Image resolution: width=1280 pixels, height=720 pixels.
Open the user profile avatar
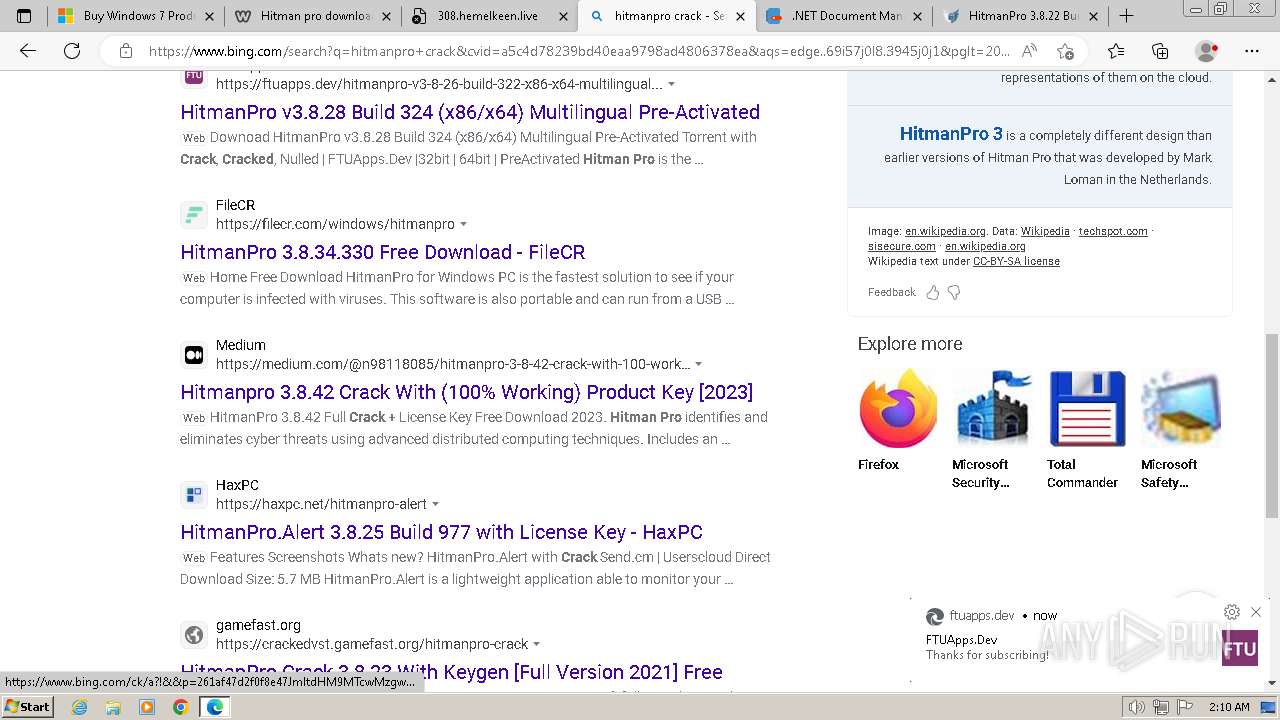[x=1207, y=51]
